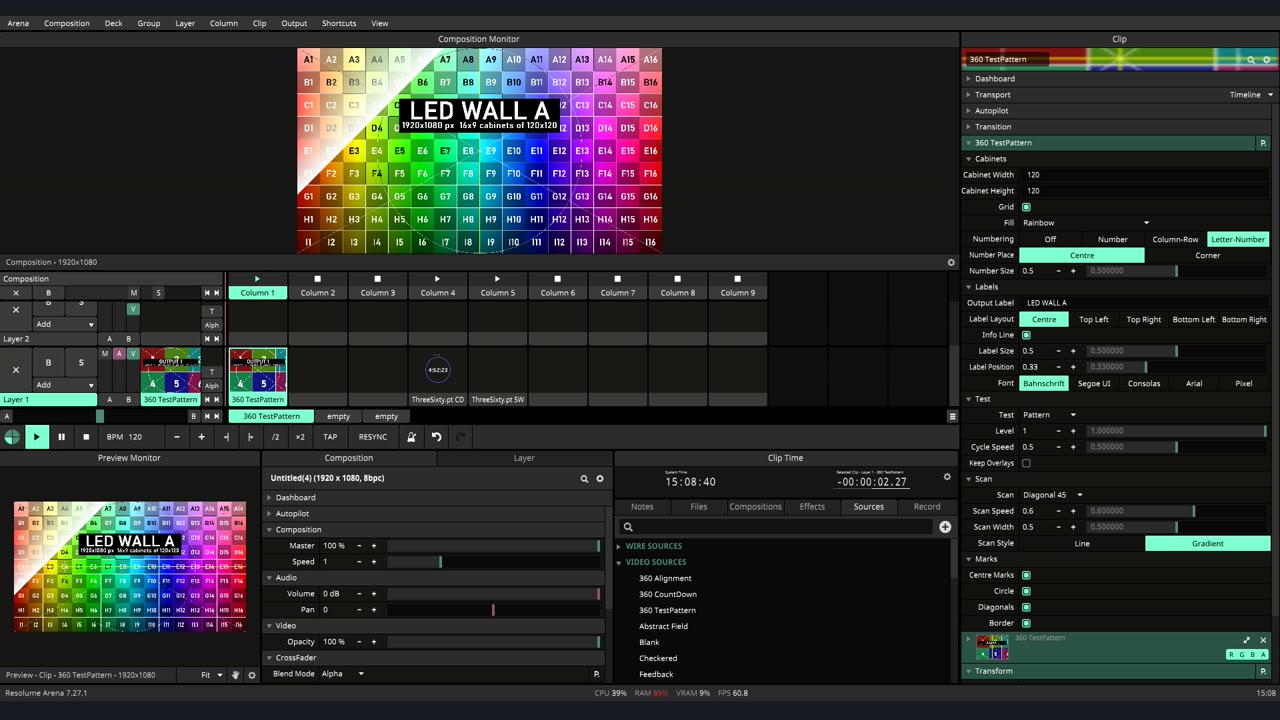Switch to the Effects tab
This screenshot has width=1280, height=720.
click(812, 507)
